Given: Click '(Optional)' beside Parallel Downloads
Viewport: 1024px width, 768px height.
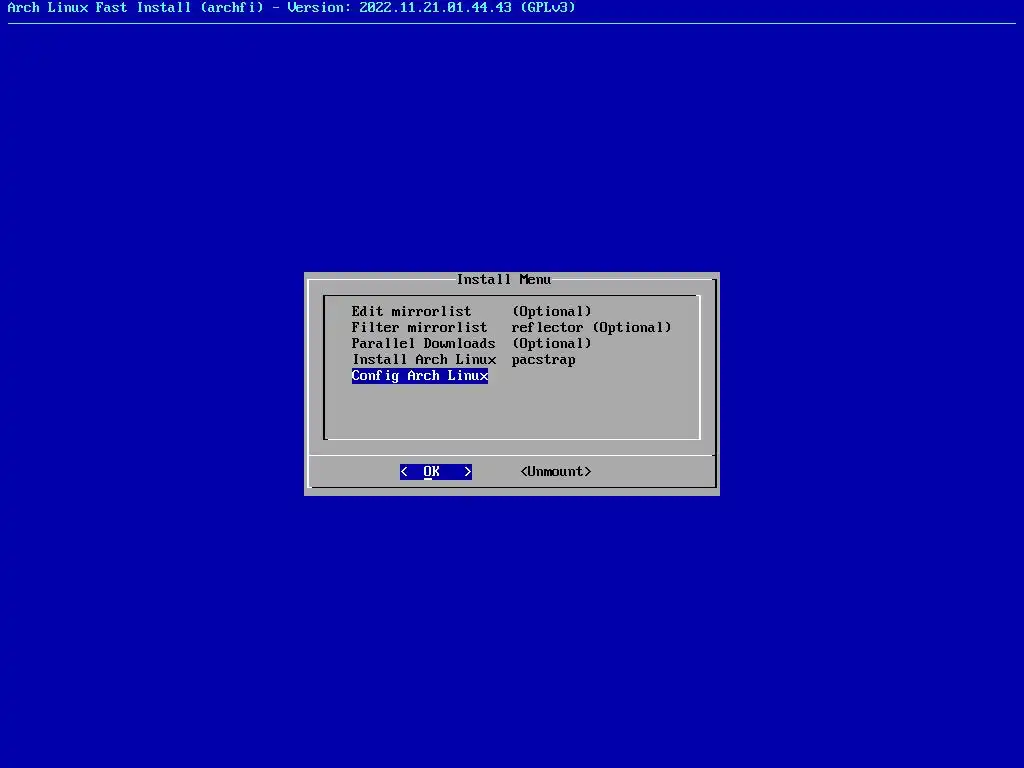Looking at the screenshot, I should (x=552, y=344).
